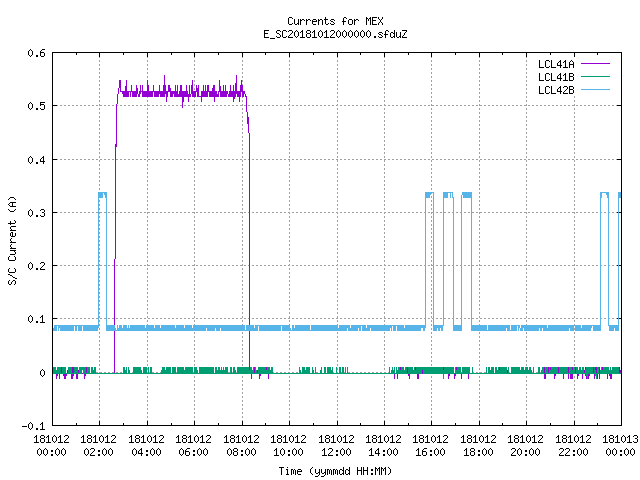
Task: Select the y-axis tick value 0.2
Action: [x=36, y=266]
